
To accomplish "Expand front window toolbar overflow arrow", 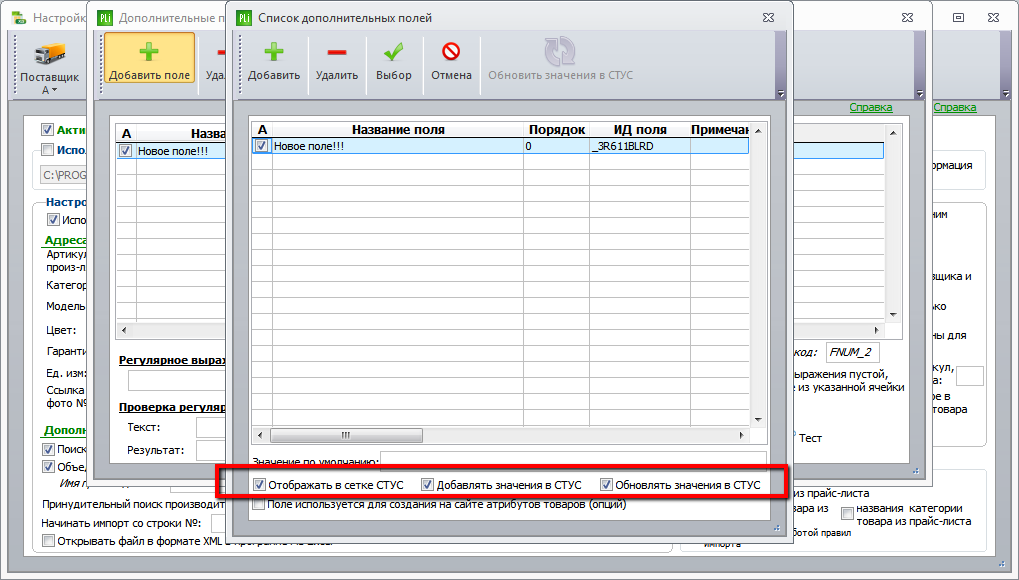I will [x=780, y=94].
